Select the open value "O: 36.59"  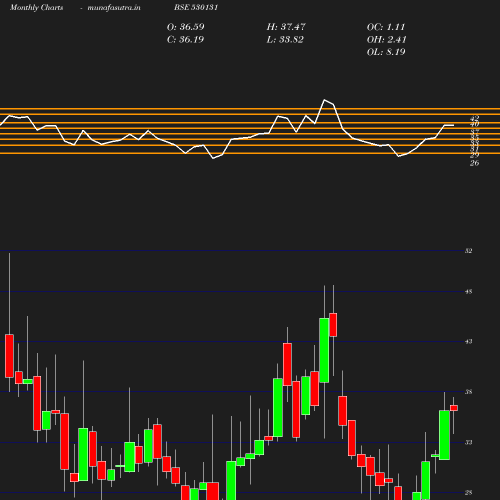tap(186, 27)
